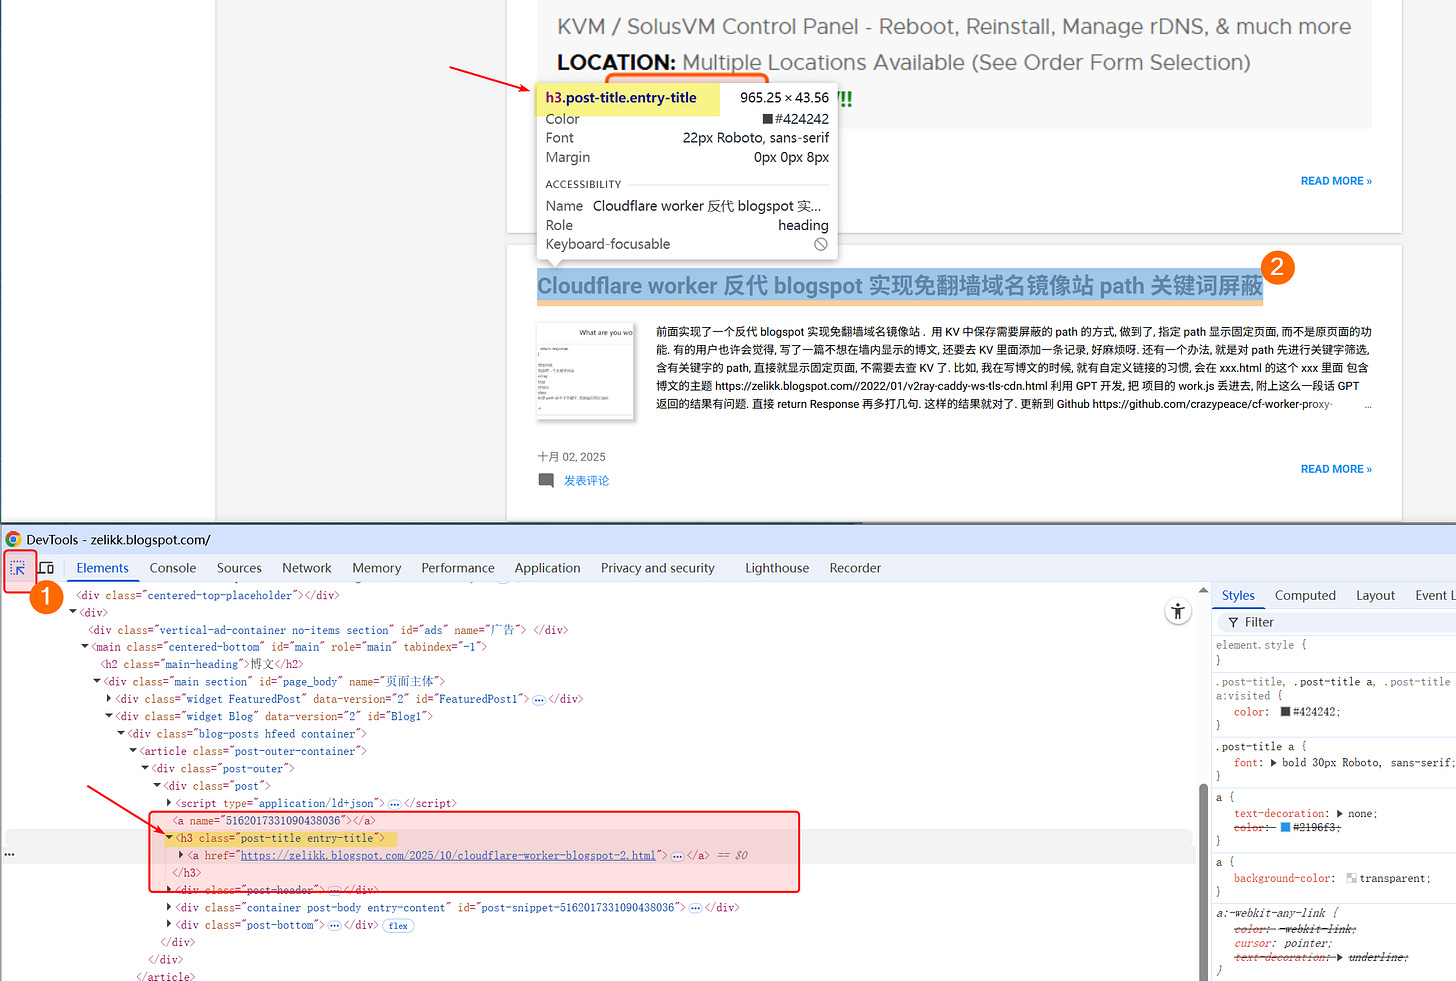The width and height of the screenshot is (1456, 981).
Task: Select the Computed sidebar tab
Action: tap(1305, 595)
